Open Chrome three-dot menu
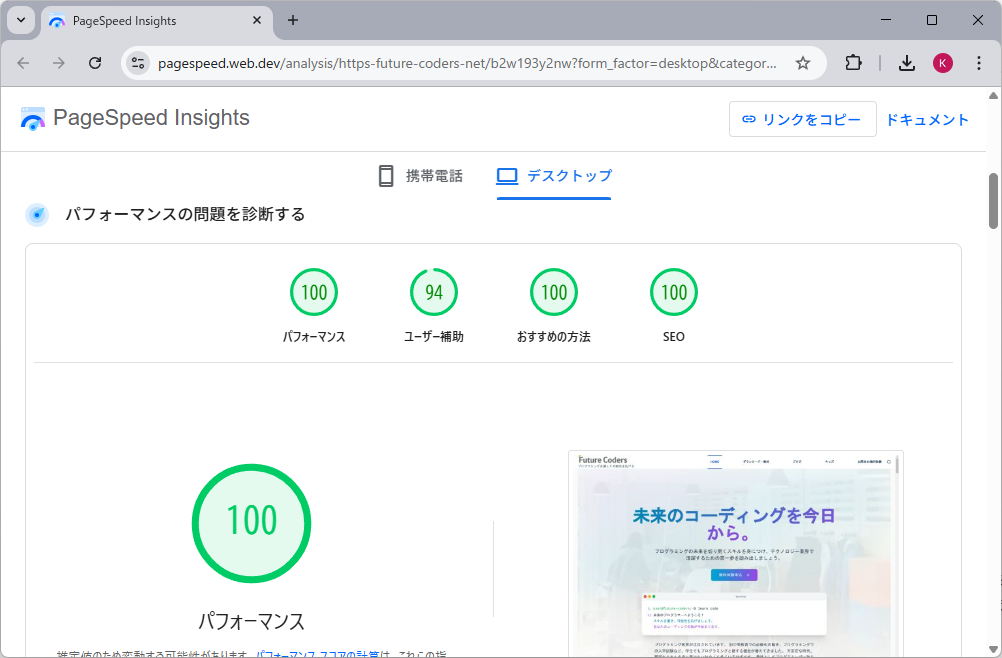 tap(978, 63)
